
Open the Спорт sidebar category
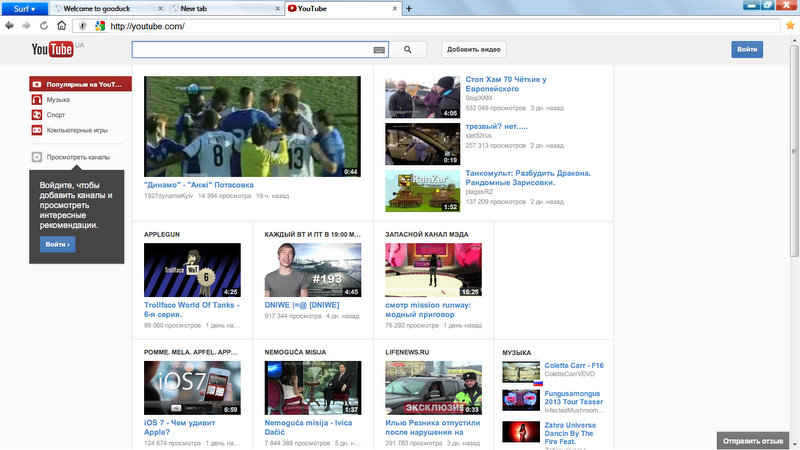click(x=56, y=115)
